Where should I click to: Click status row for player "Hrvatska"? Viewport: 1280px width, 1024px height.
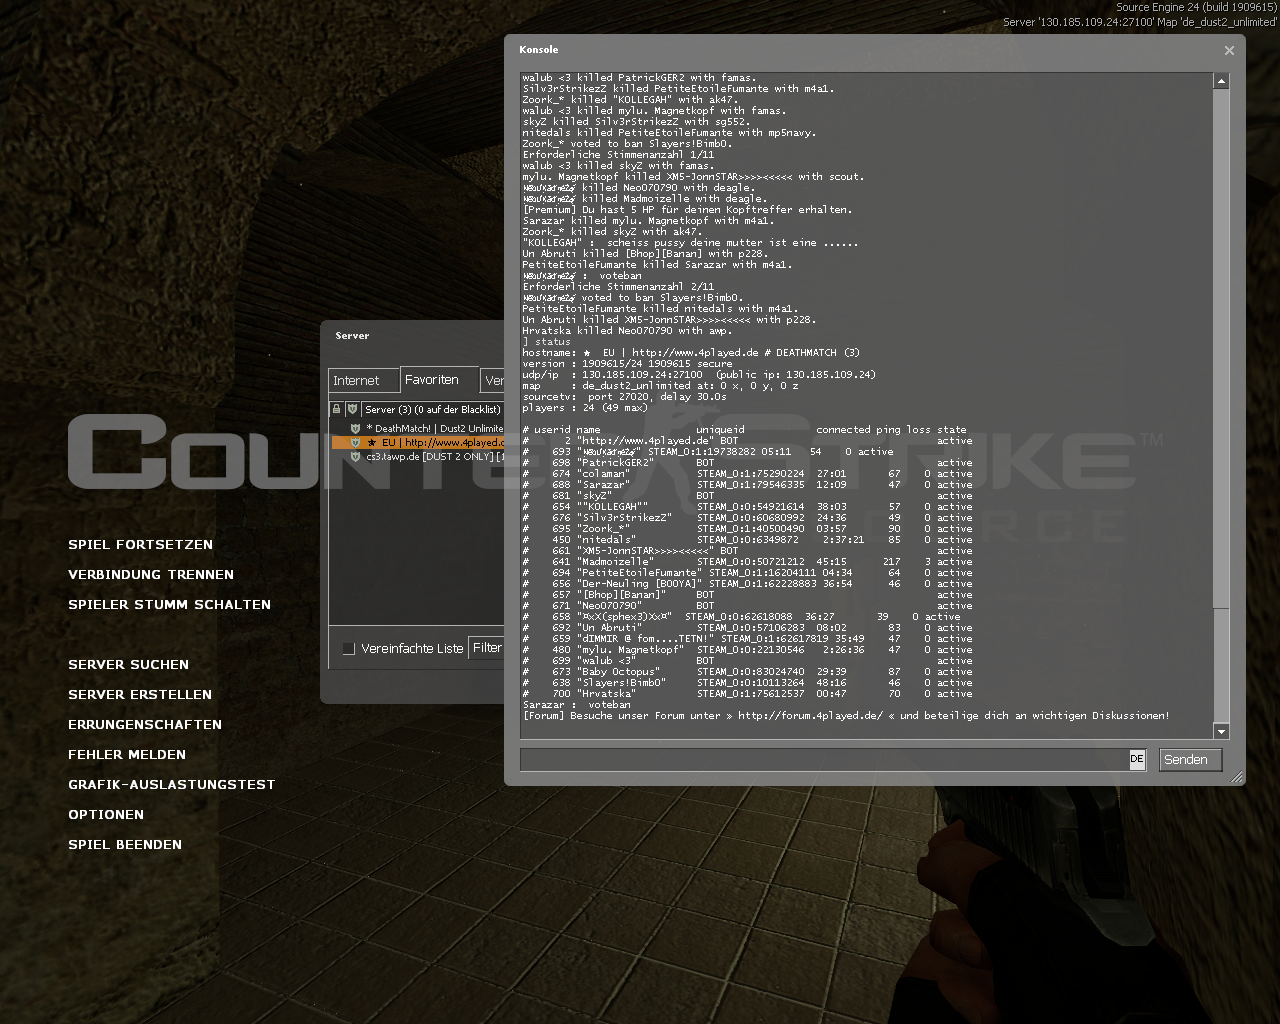pos(747,694)
